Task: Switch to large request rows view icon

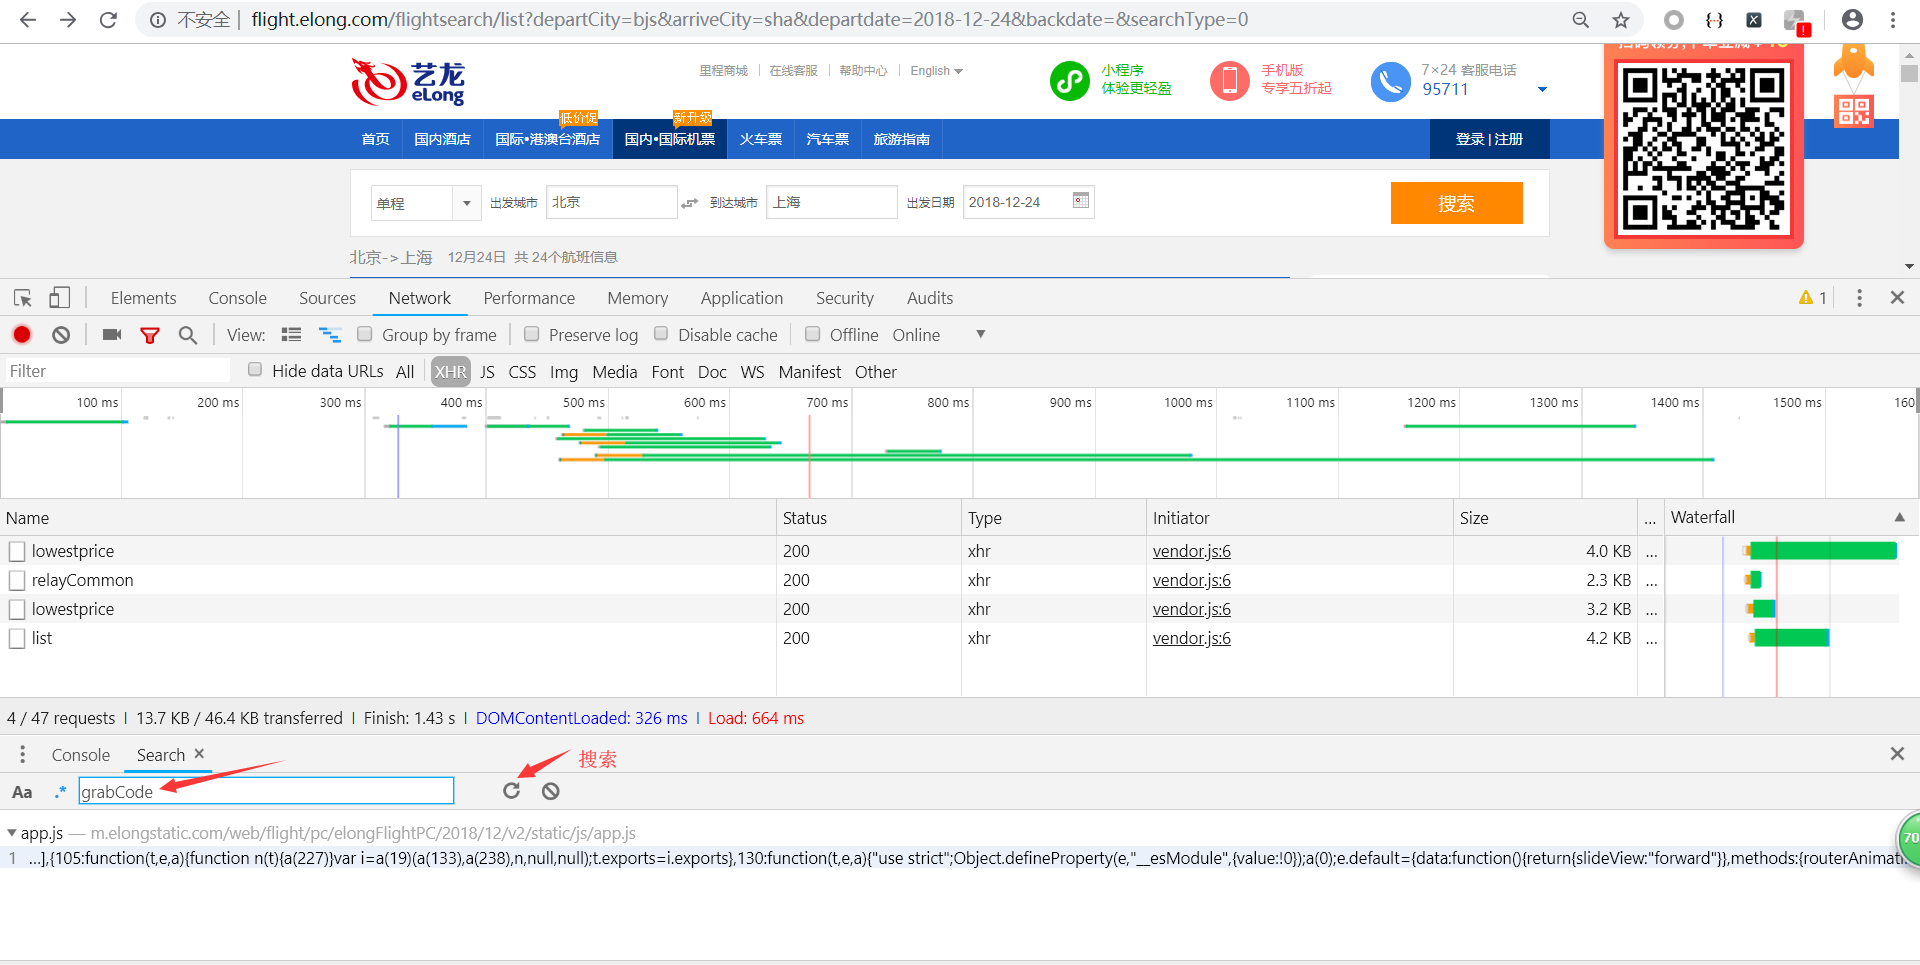Action: [292, 335]
